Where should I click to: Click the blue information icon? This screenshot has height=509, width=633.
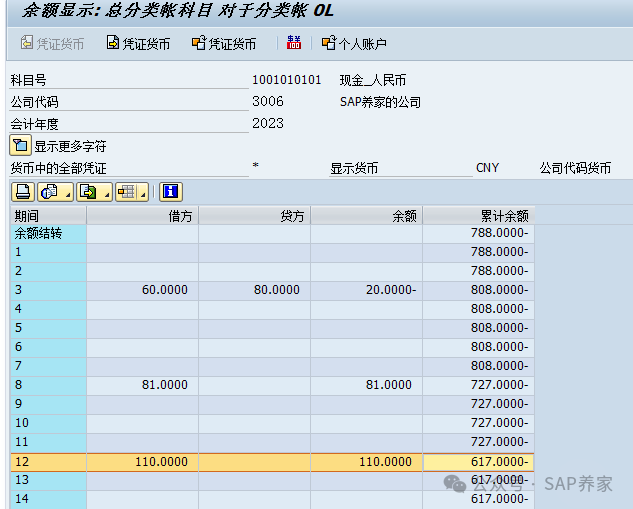171,192
